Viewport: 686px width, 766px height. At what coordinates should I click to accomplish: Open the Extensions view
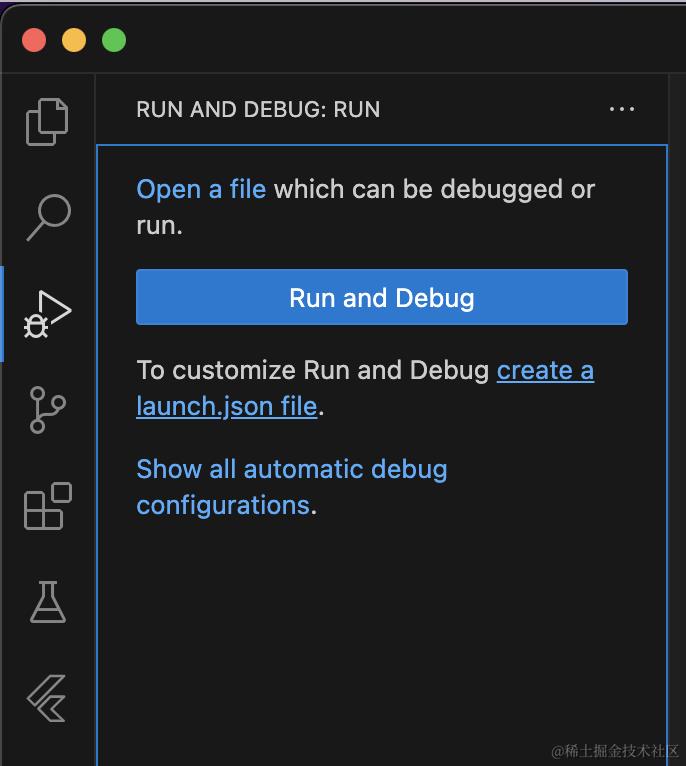tap(48, 506)
